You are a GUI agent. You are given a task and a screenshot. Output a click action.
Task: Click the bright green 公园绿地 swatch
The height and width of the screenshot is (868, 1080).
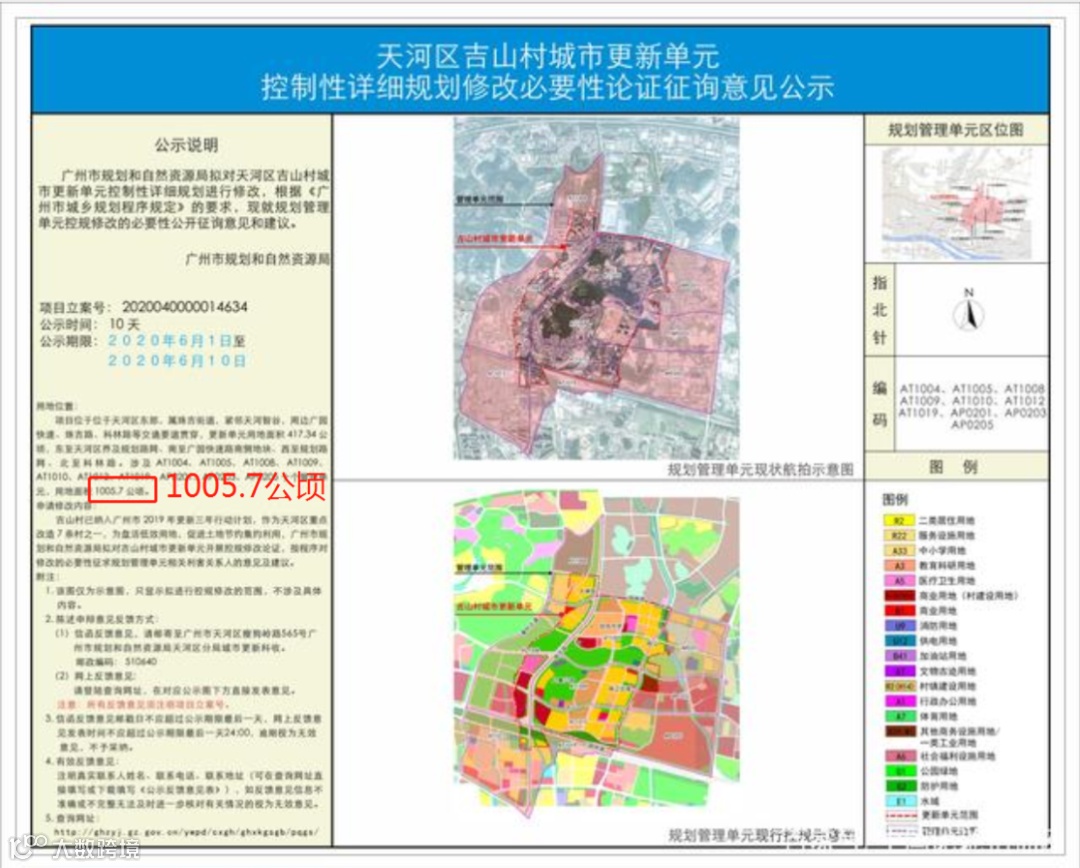click(x=899, y=772)
